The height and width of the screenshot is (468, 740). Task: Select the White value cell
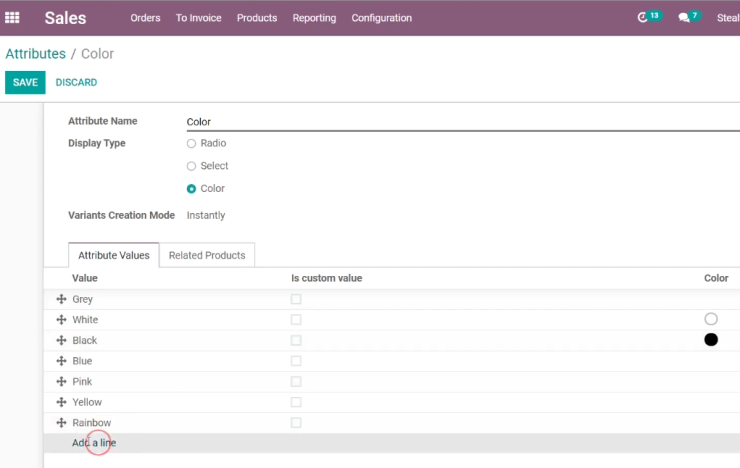(x=85, y=320)
